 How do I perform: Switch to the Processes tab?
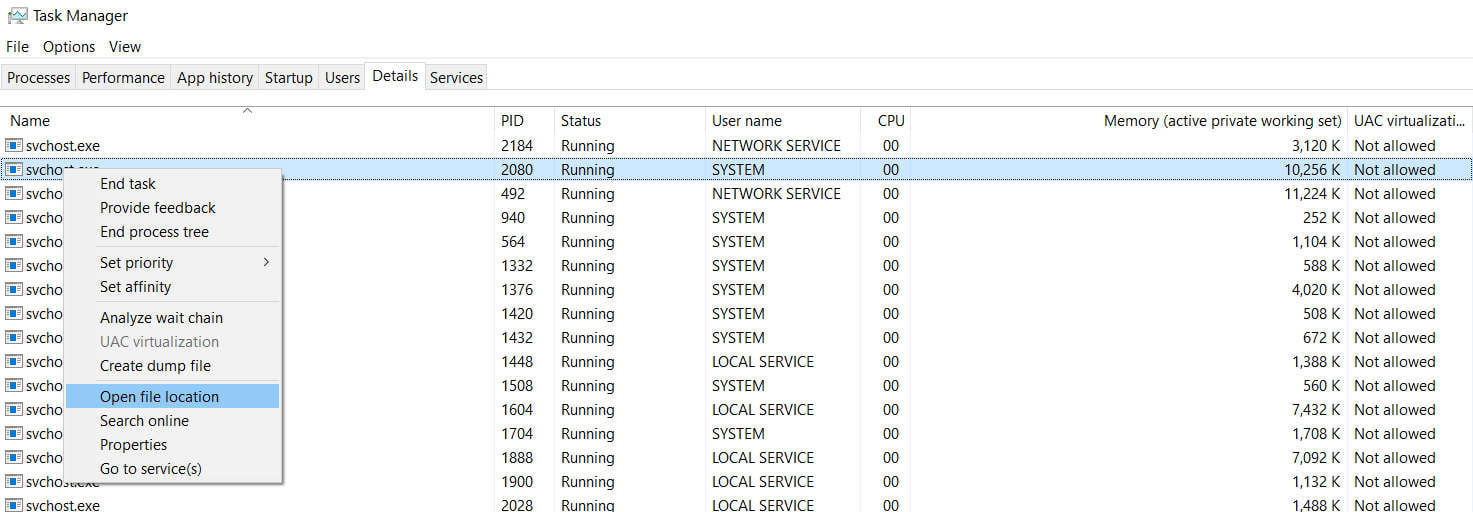coord(39,77)
